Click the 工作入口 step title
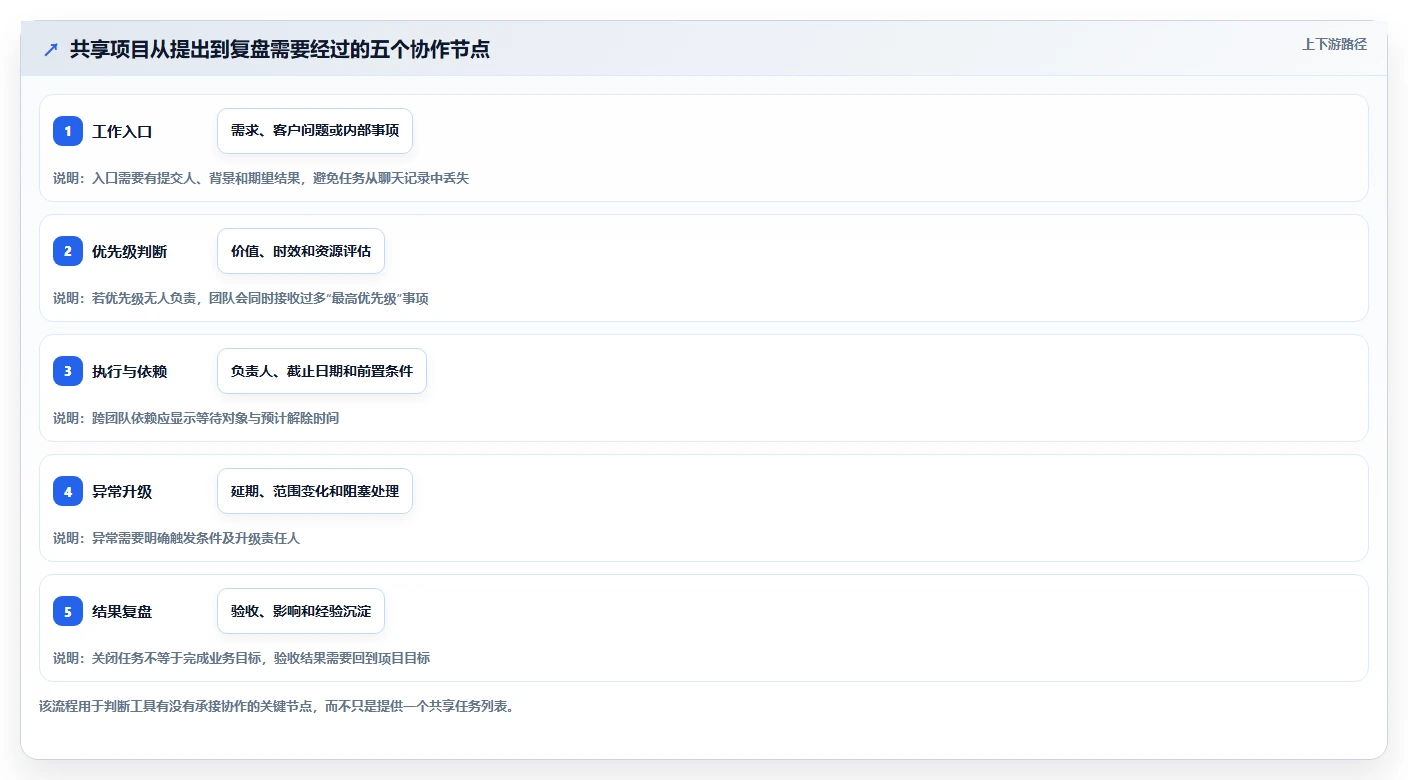Image resolution: width=1408 pixels, height=780 pixels. pos(122,132)
